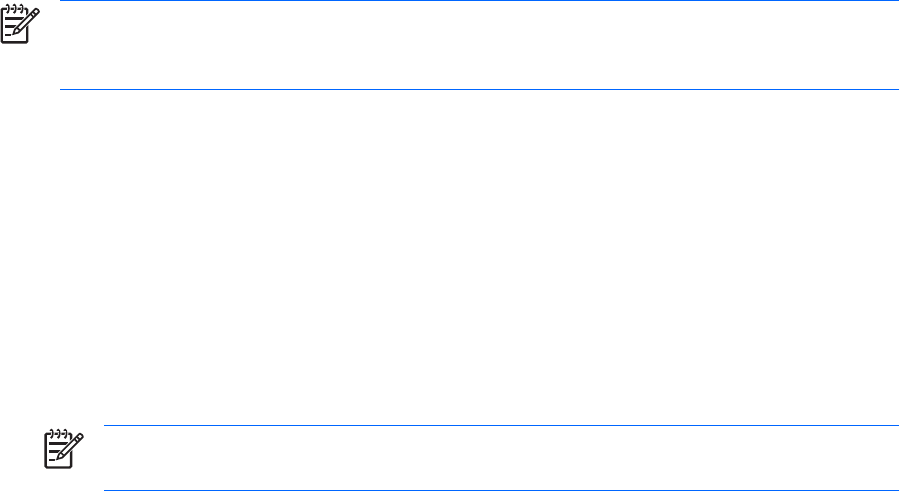The image size is (900, 491).
Task: Click the blue line above the lower note
Action: coord(500,426)
